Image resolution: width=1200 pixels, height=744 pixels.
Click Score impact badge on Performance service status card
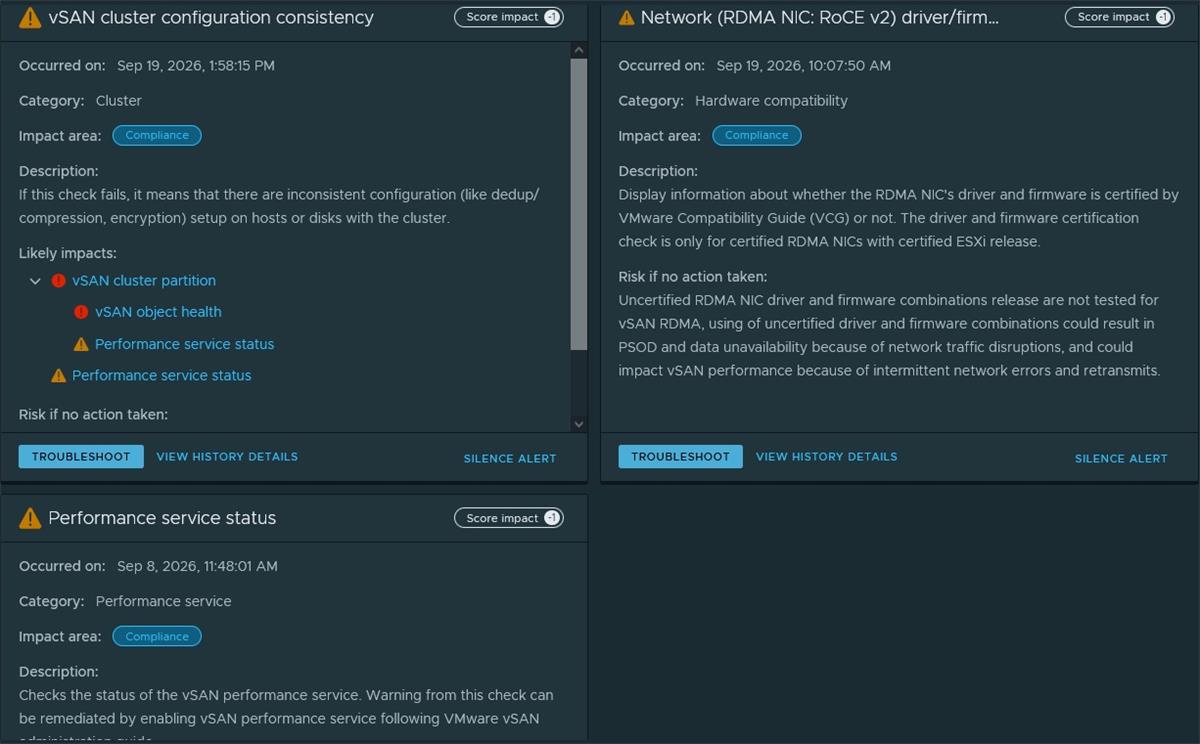[x=509, y=518]
